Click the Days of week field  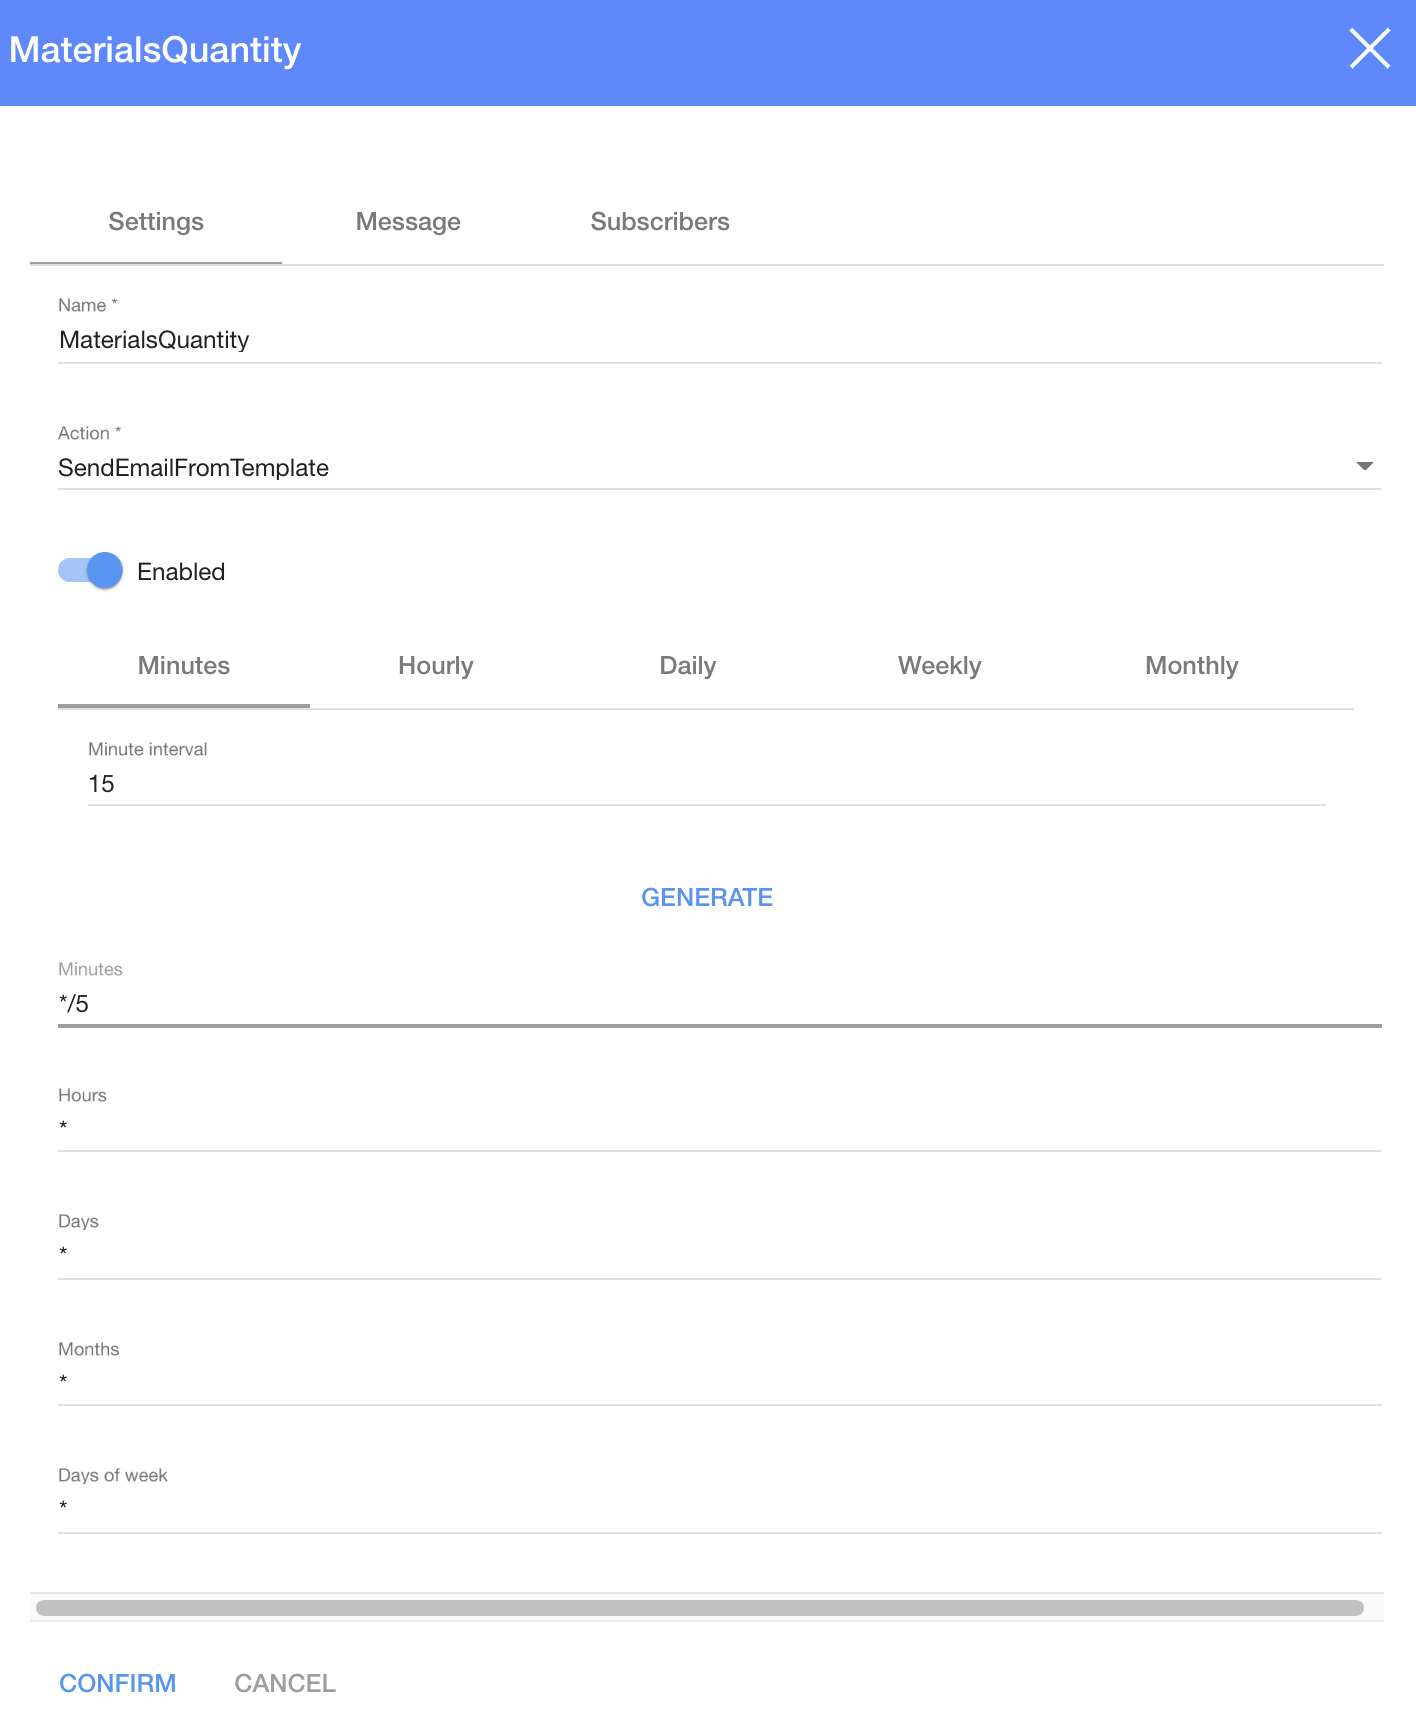click(x=718, y=1508)
